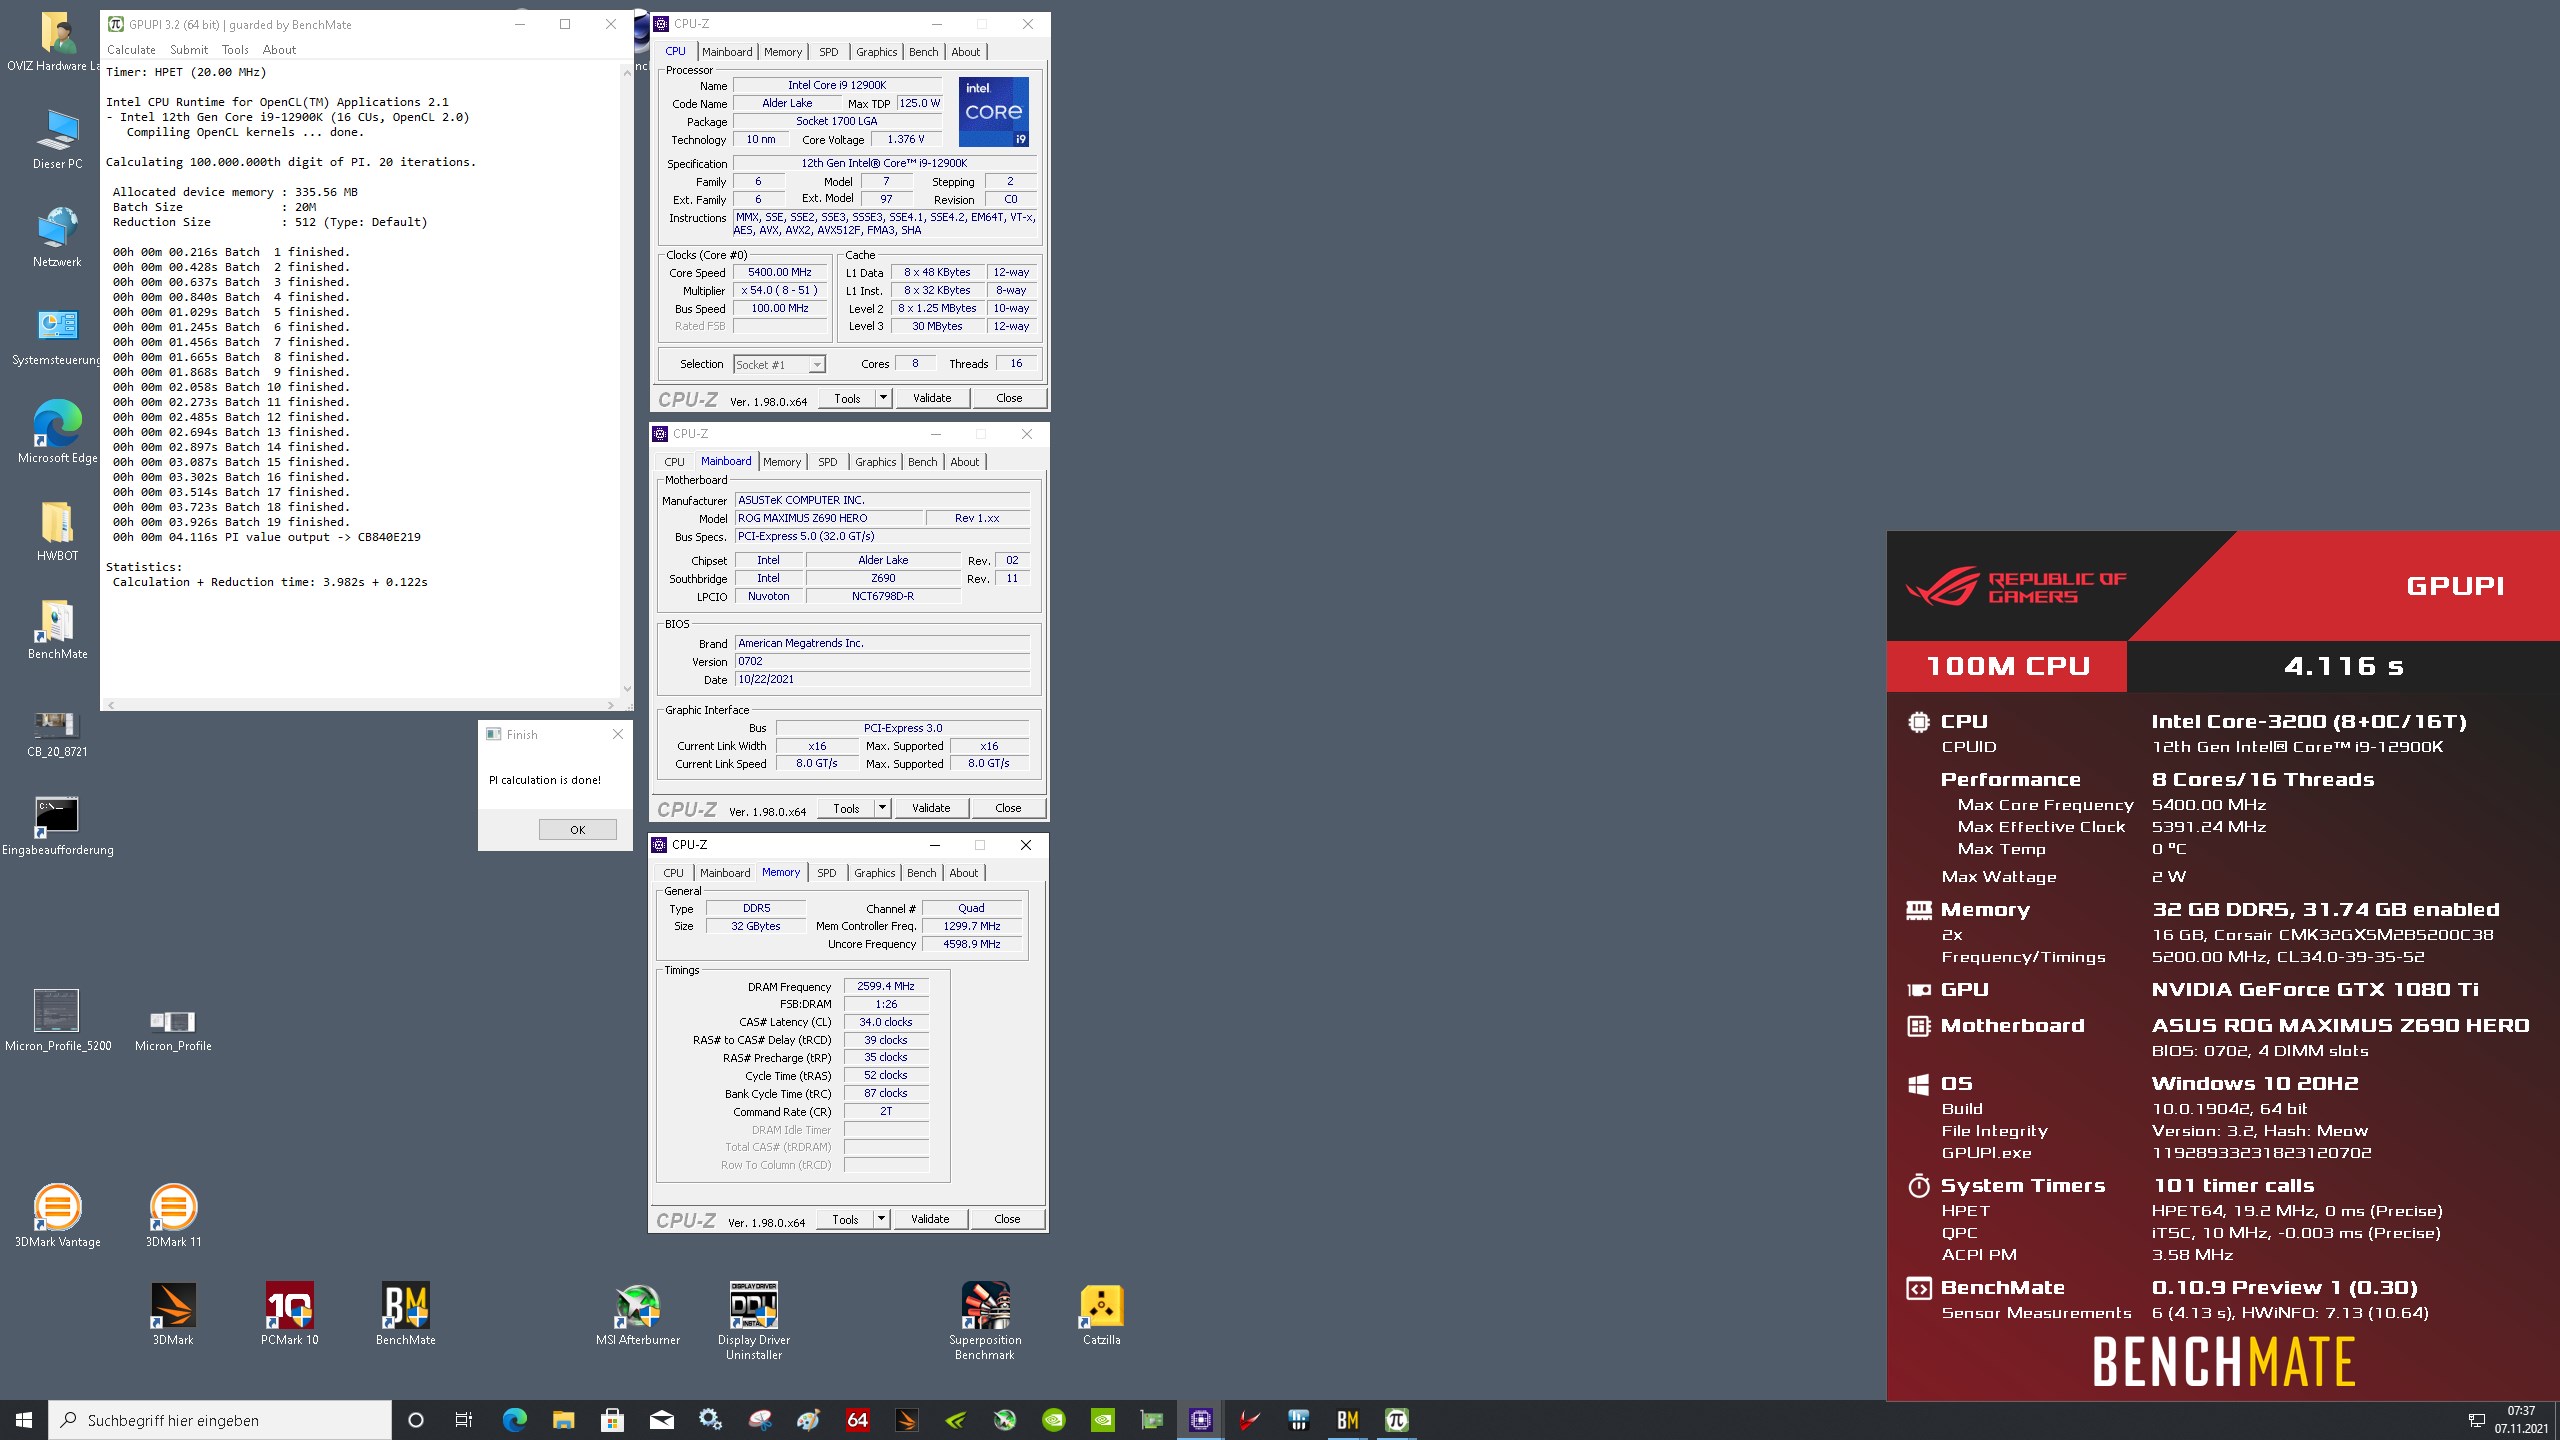Select the Micron_Profile_5200 file thumbnail
This screenshot has height=1440, width=2560.
pyautogui.click(x=57, y=1020)
